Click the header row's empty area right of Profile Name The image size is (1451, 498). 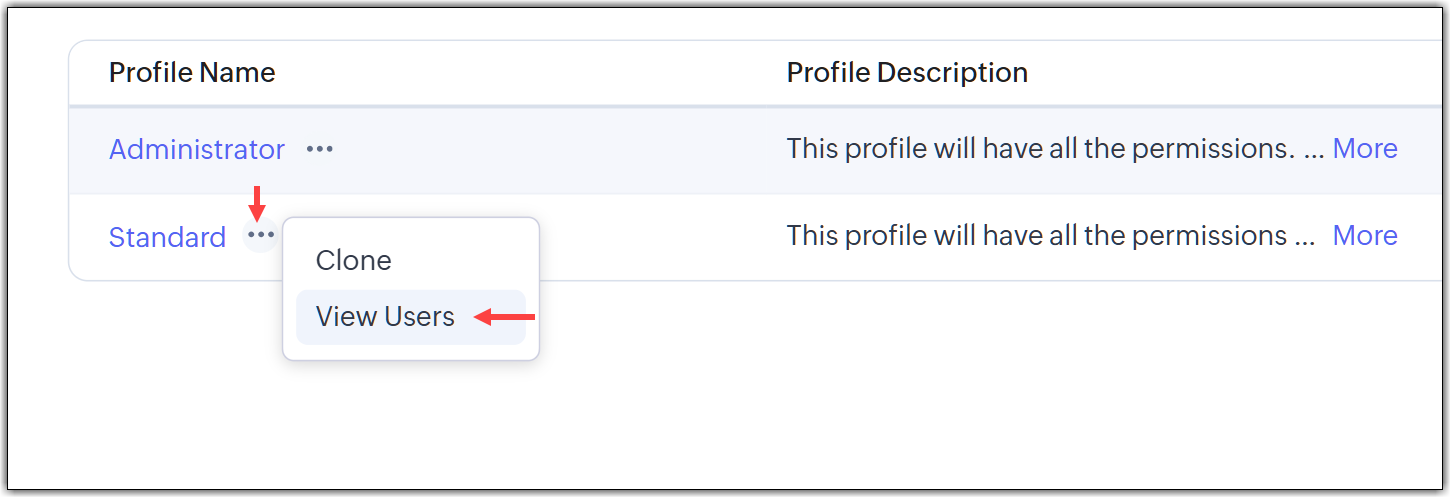click(x=530, y=72)
